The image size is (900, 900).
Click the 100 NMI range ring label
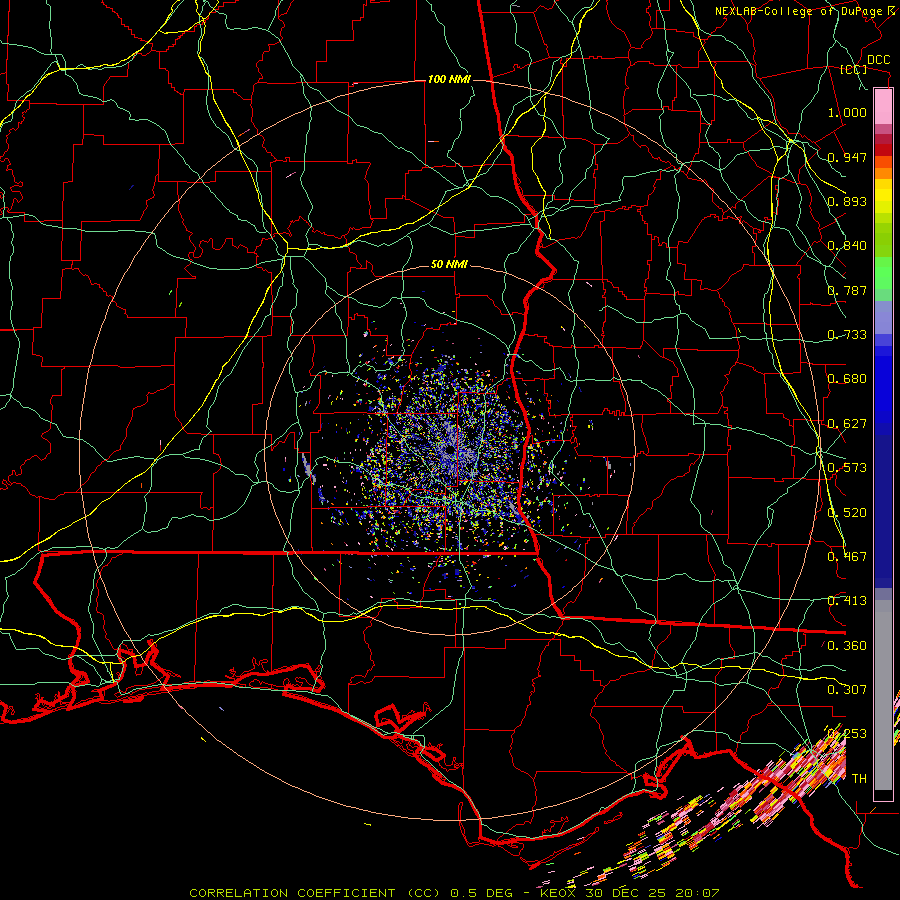pyautogui.click(x=449, y=79)
